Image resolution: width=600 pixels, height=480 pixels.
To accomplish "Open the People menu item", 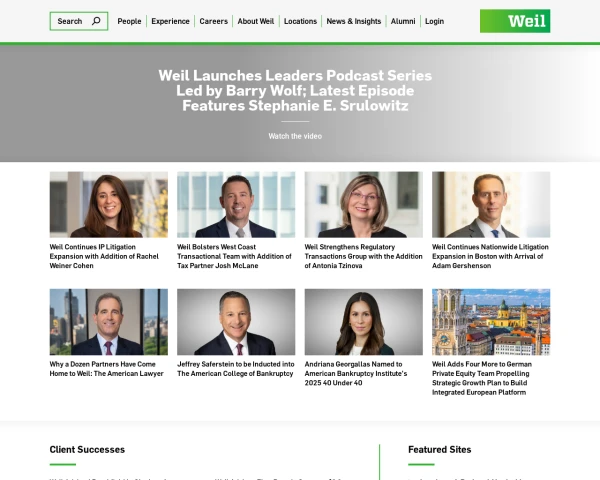I will click(x=129, y=21).
